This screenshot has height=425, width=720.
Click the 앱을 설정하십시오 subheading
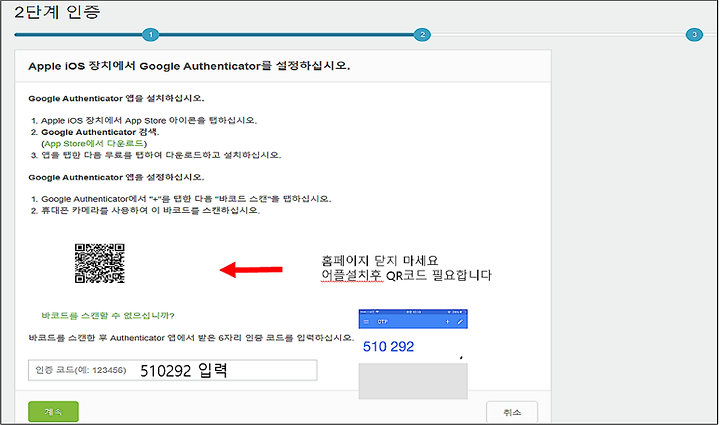(116, 177)
